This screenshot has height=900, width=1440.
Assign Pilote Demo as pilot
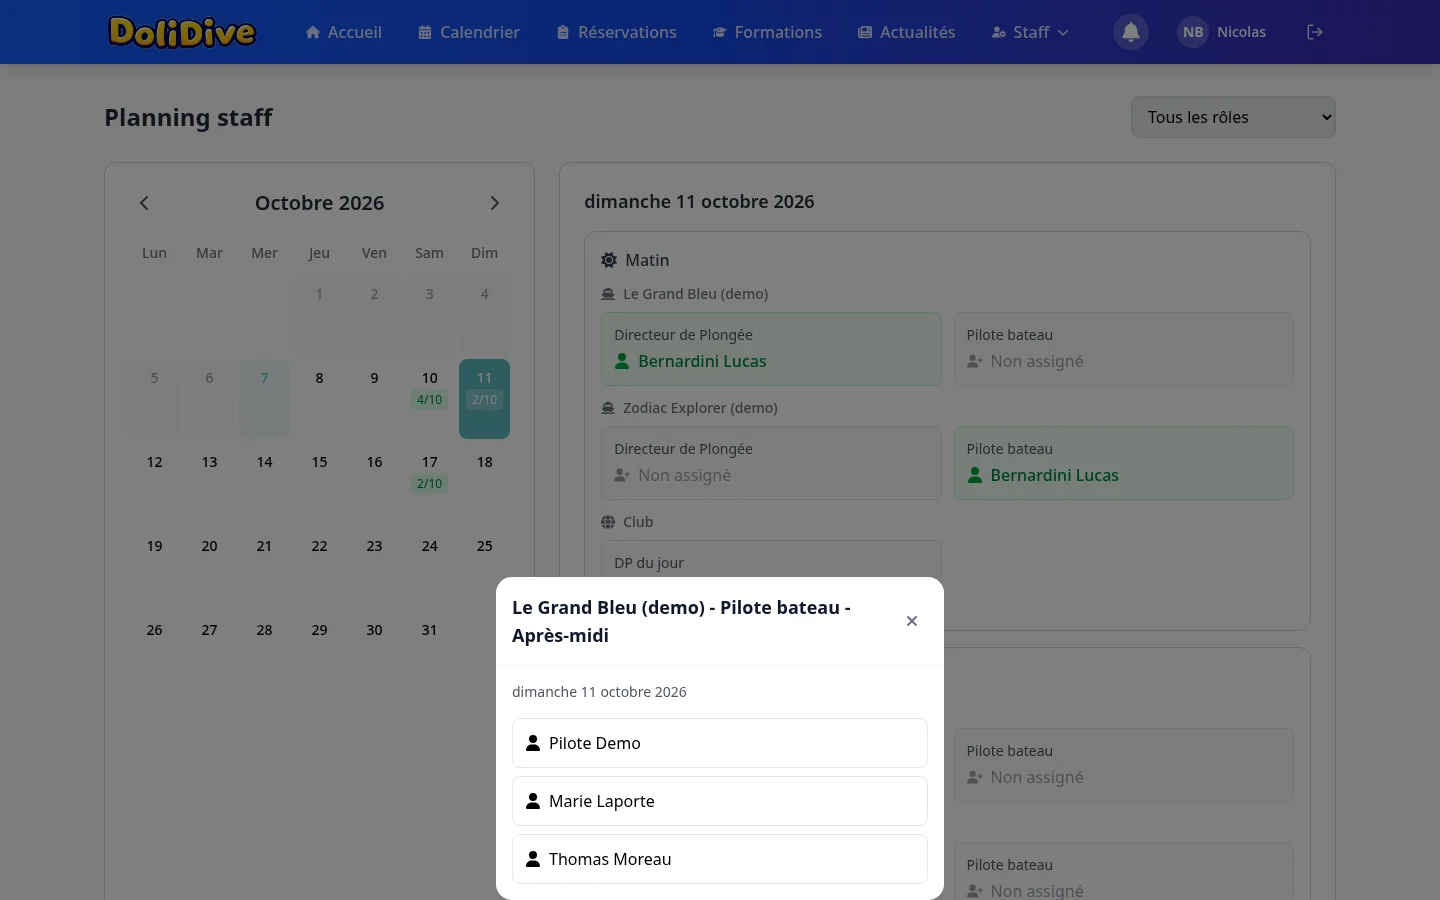point(720,743)
